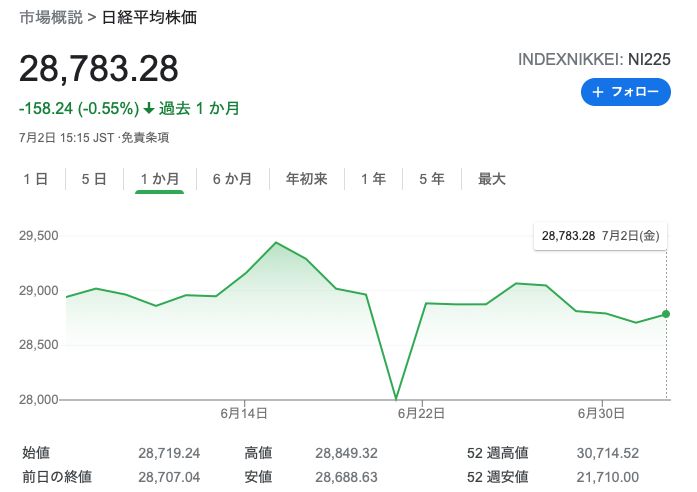
Task: Click the 52 週安値 value 21,710.00
Action: 608,477
